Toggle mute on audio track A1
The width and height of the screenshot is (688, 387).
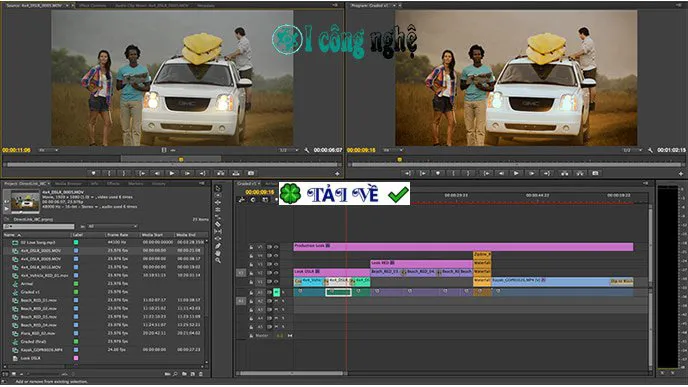coord(276,292)
